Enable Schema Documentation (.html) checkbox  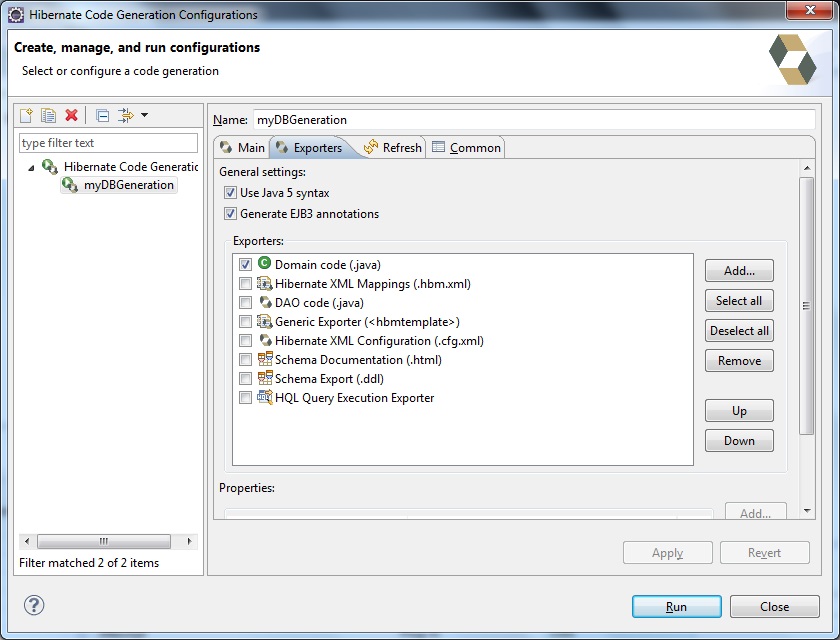pyautogui.click(x=245, y=359)
